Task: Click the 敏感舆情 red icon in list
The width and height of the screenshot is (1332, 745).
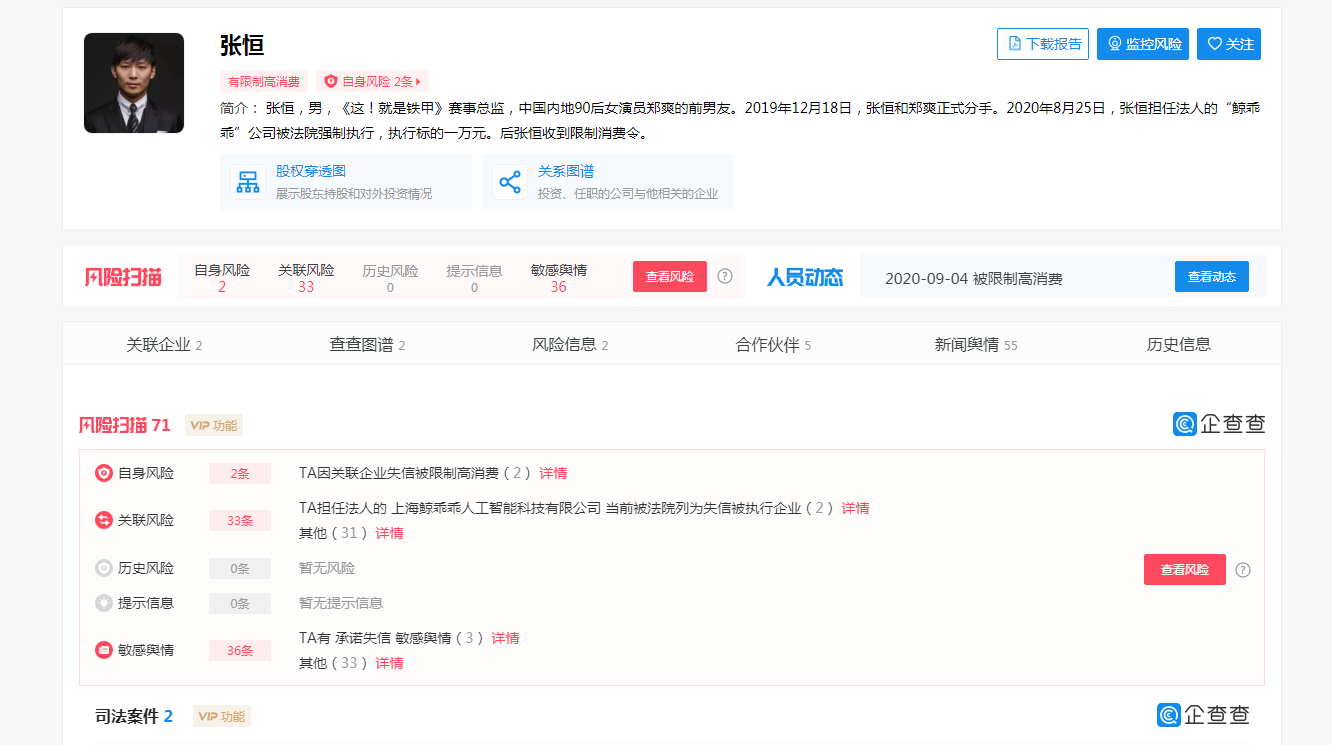Action: 103,650
